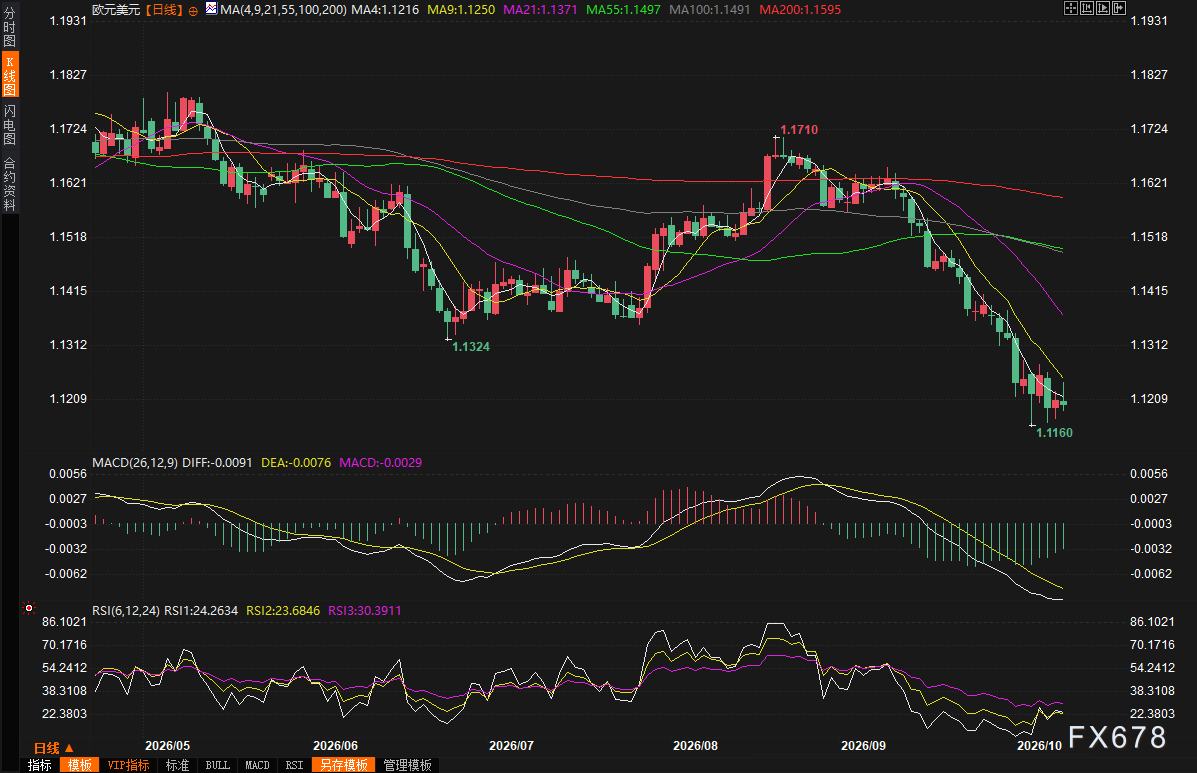
Task: Click the jump-to-chart-start axis icon
Action: 1087,8
